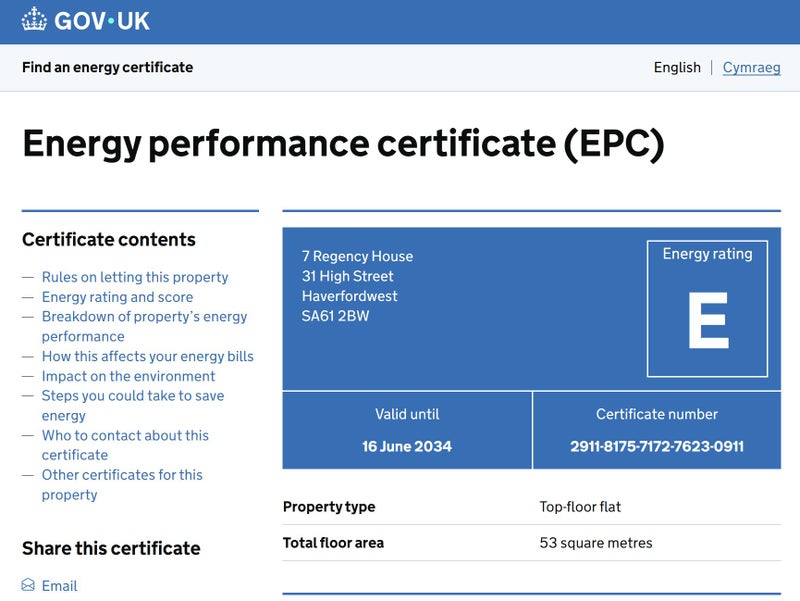Share the certificate via Email link
This screenshot has width=800, height=601.
(x=59, y=586)
